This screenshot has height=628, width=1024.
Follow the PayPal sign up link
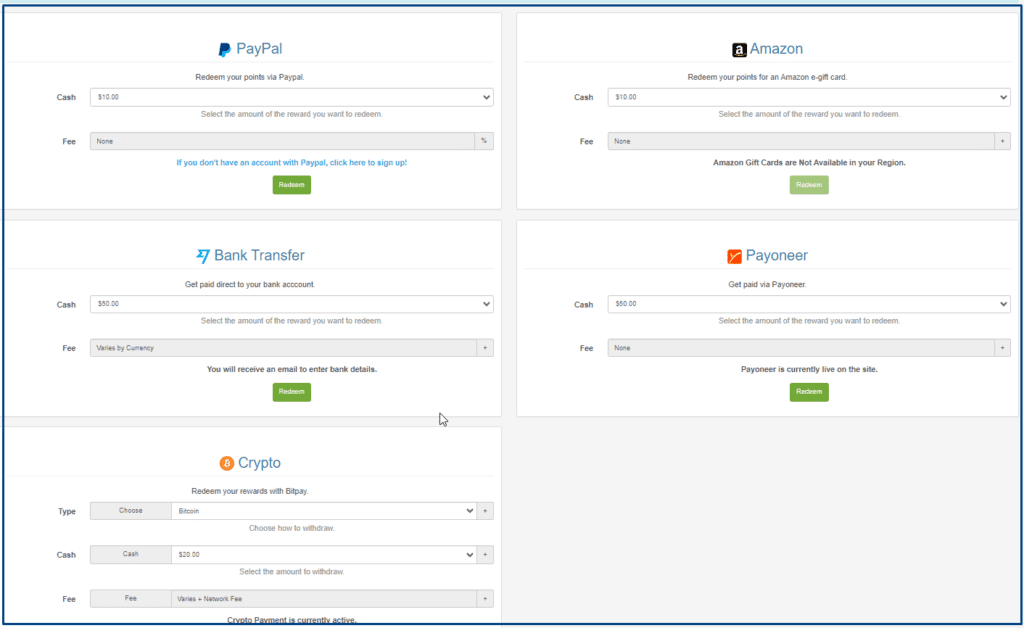pos(292,162)
